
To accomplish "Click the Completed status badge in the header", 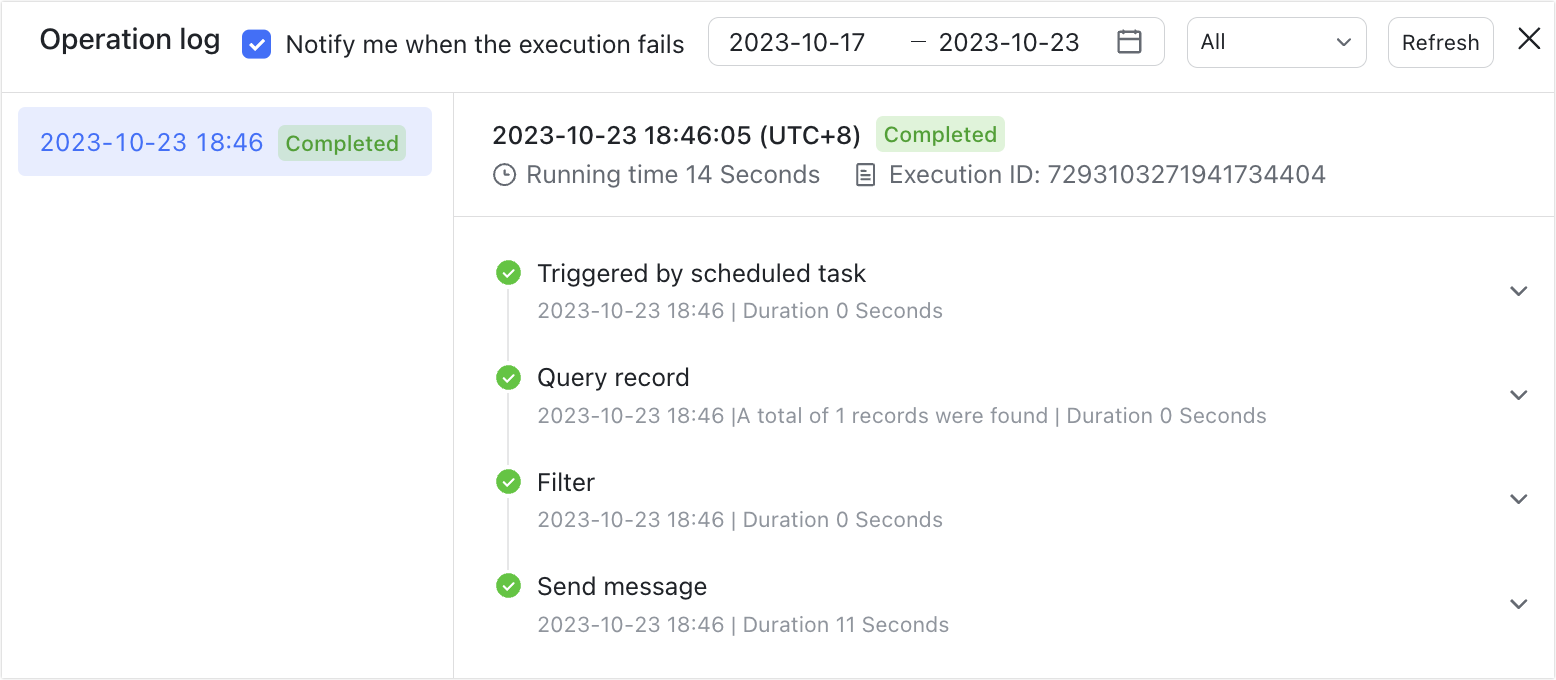I will tap(940, 133).
